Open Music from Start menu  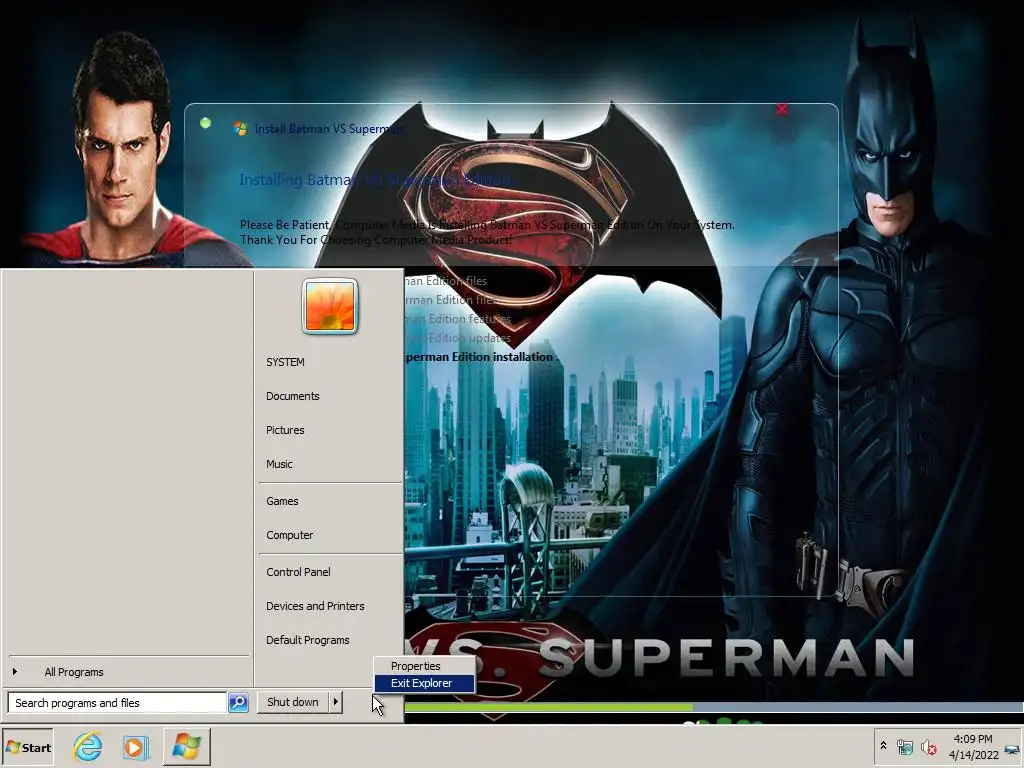(x=280, y=464)
